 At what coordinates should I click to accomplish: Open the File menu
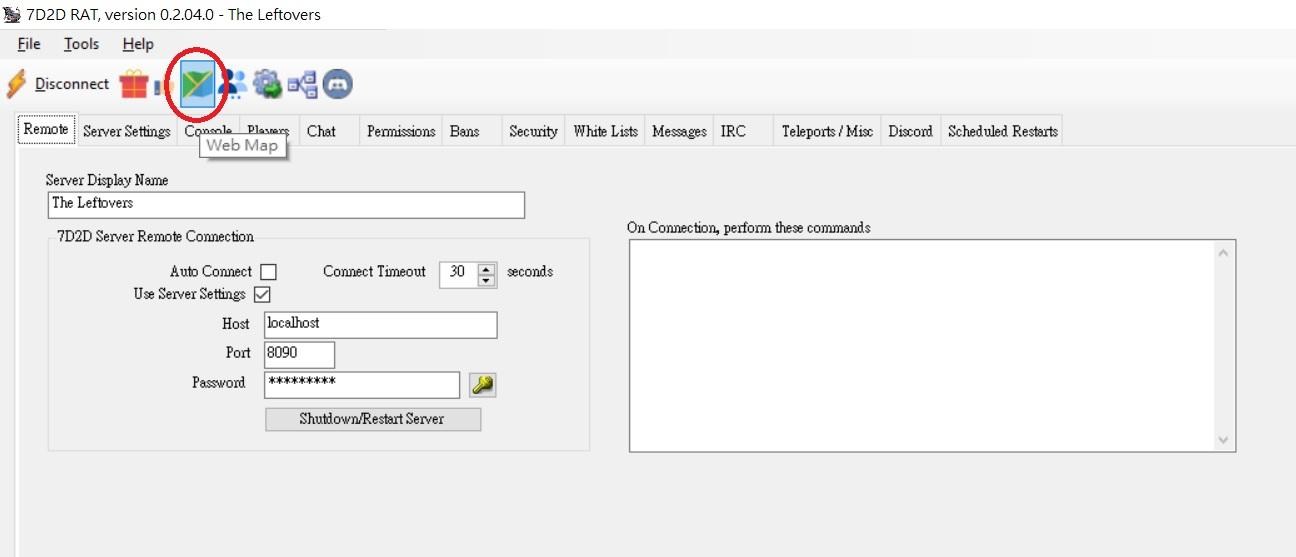point(29,44)
